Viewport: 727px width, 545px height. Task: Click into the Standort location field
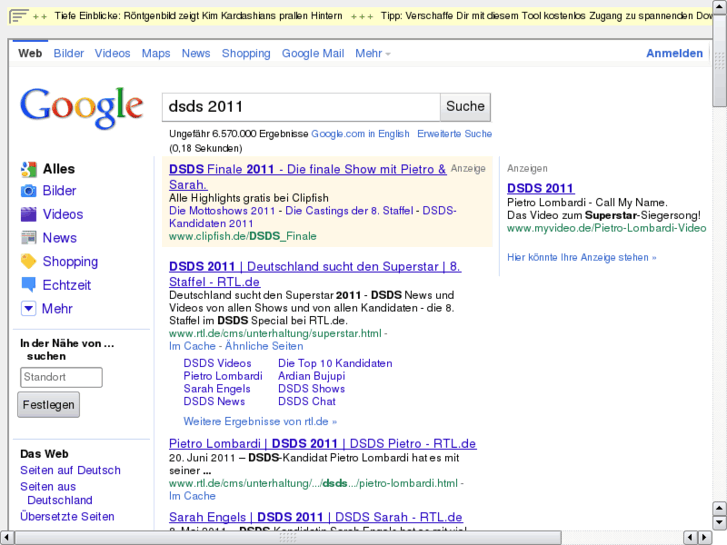[x=61, y=377]
